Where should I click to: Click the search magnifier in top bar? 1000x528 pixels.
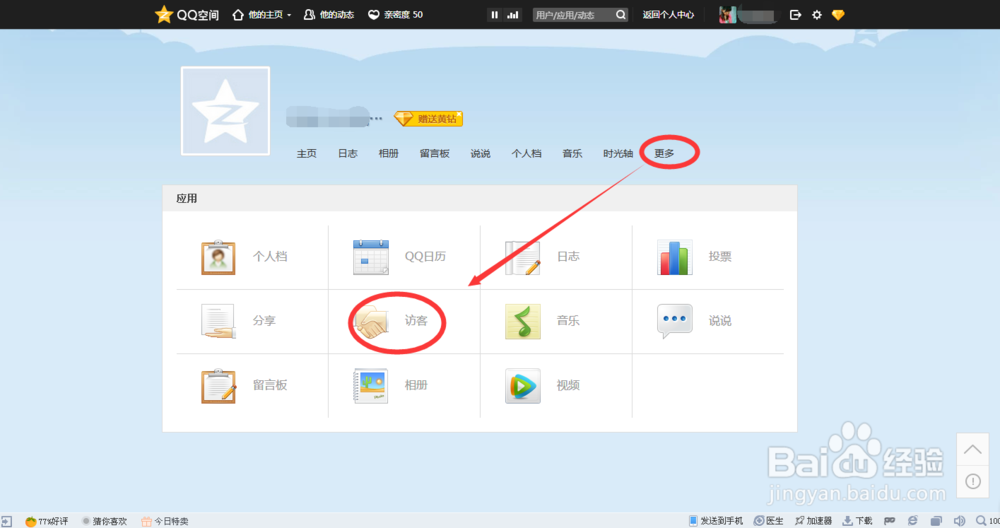(621, 15)
